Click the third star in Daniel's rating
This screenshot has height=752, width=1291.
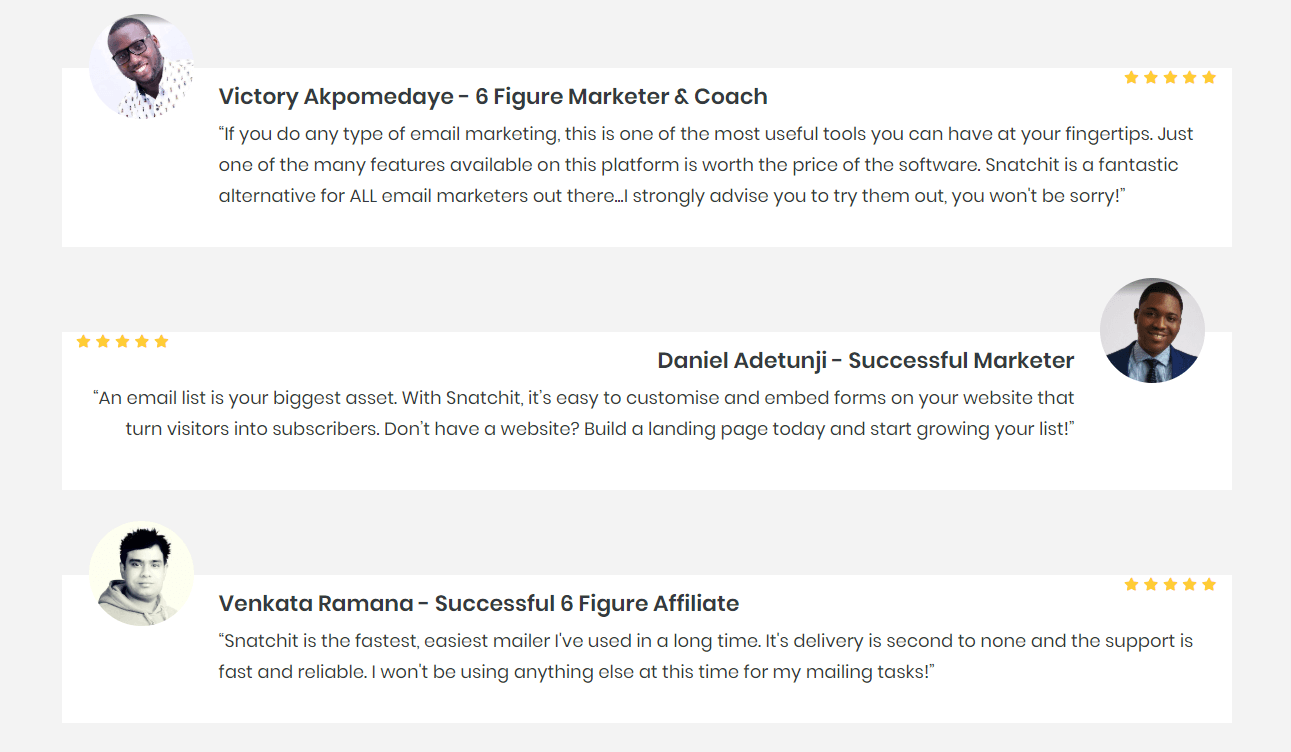[x=122, y=341]
